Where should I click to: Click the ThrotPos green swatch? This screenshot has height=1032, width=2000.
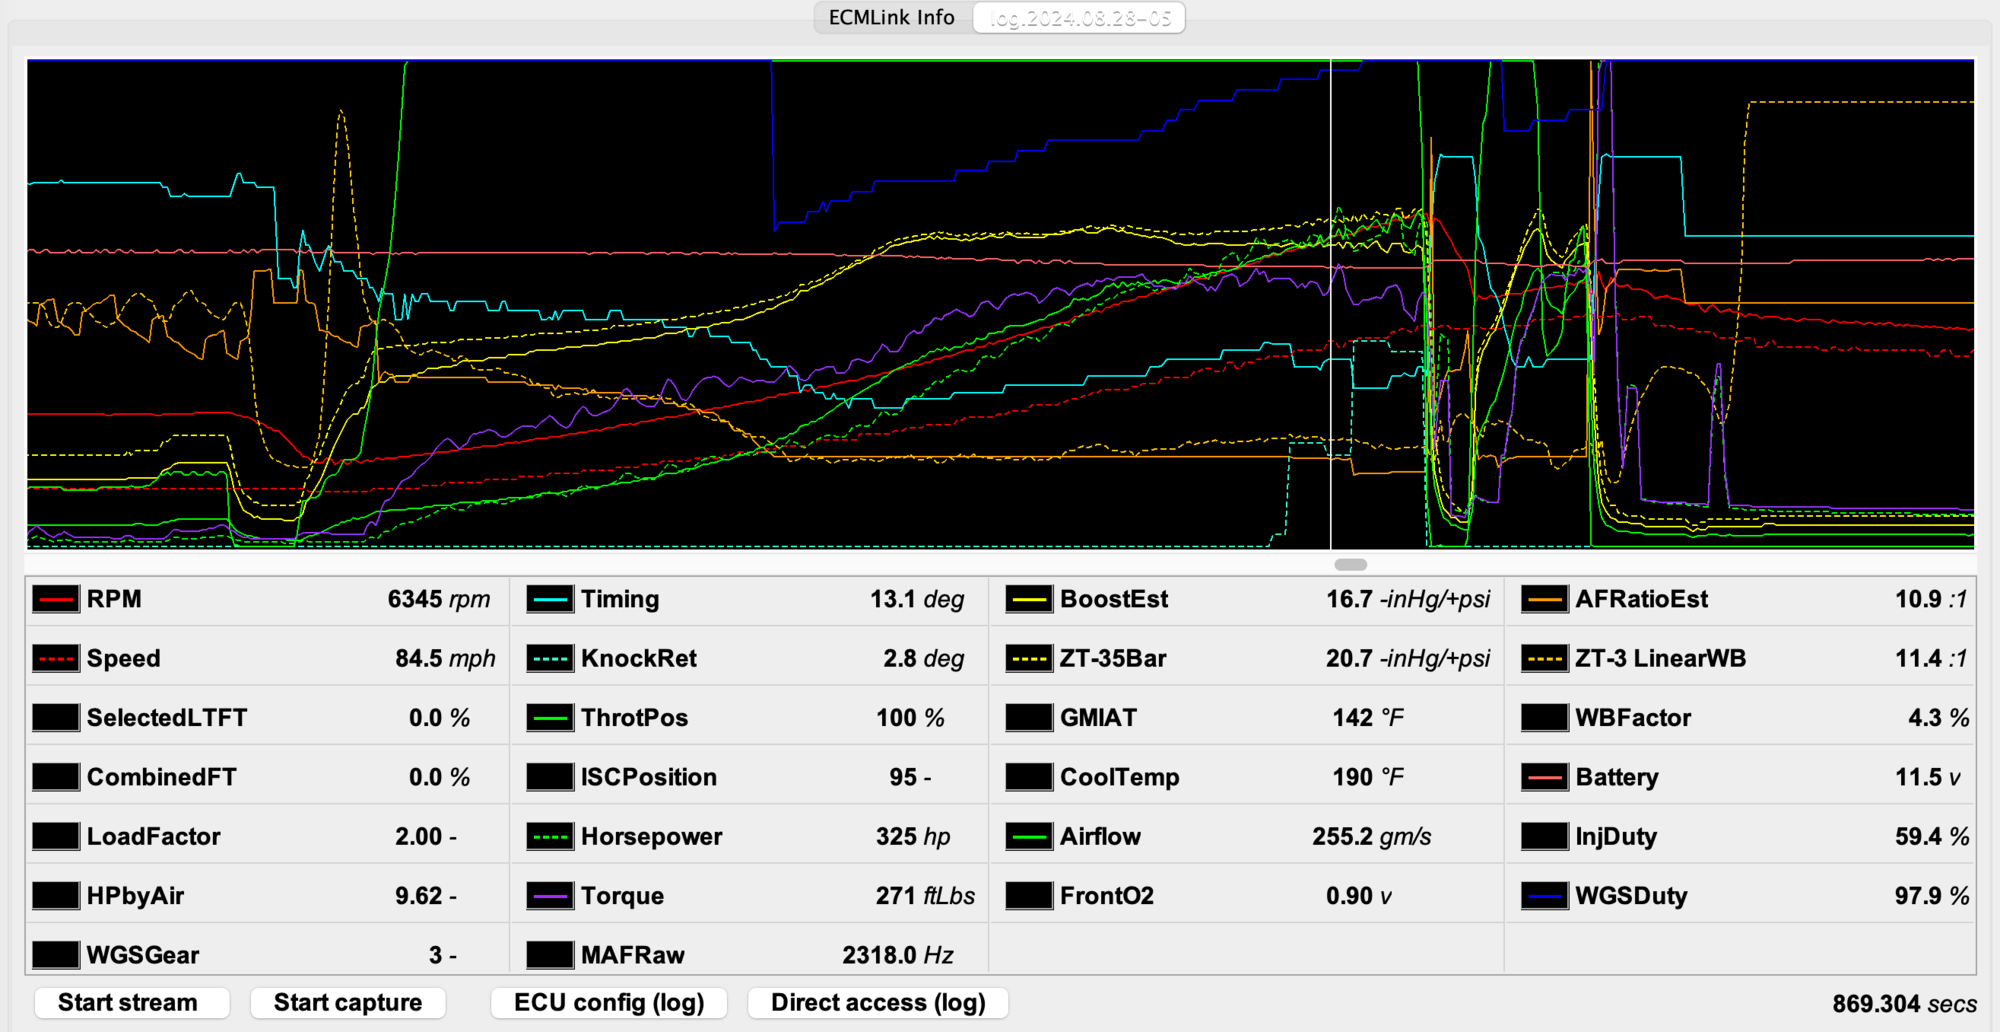[550, 717]
